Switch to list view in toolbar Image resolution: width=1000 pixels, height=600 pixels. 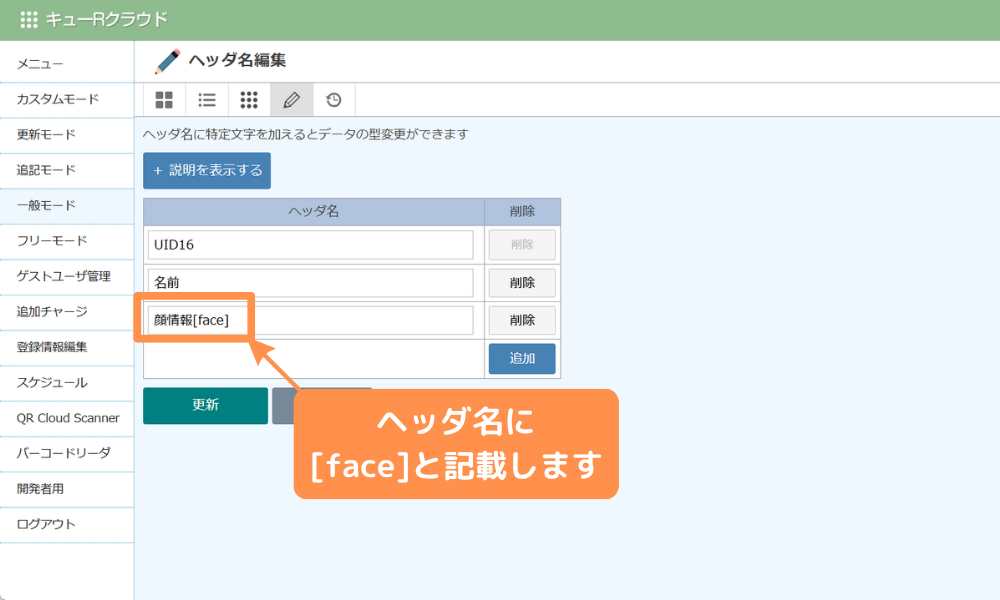click(206, 99)
